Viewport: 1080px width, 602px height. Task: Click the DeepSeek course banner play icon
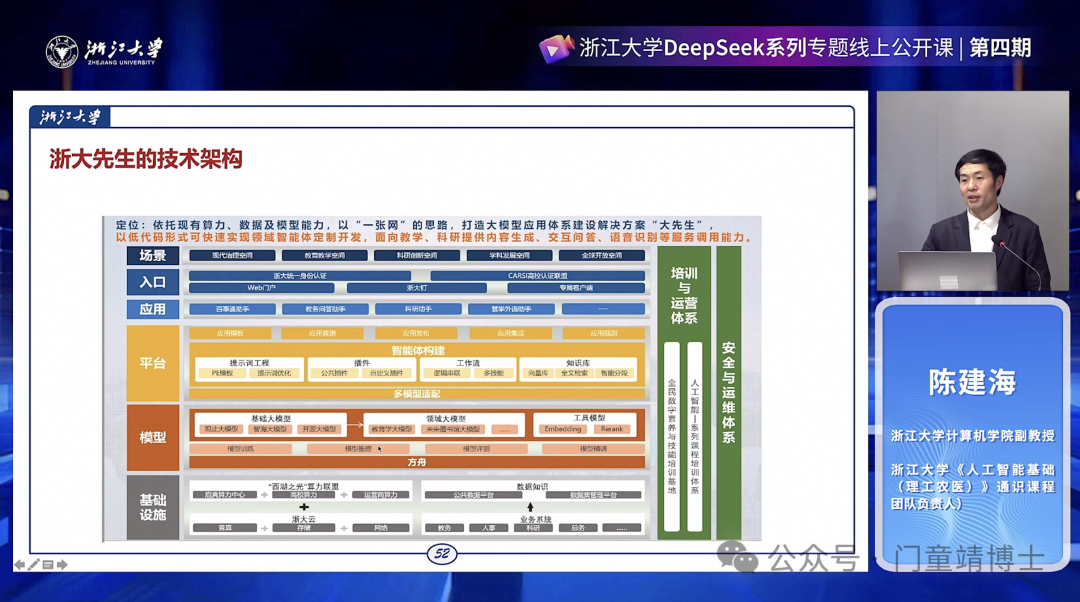coord(556,49)
